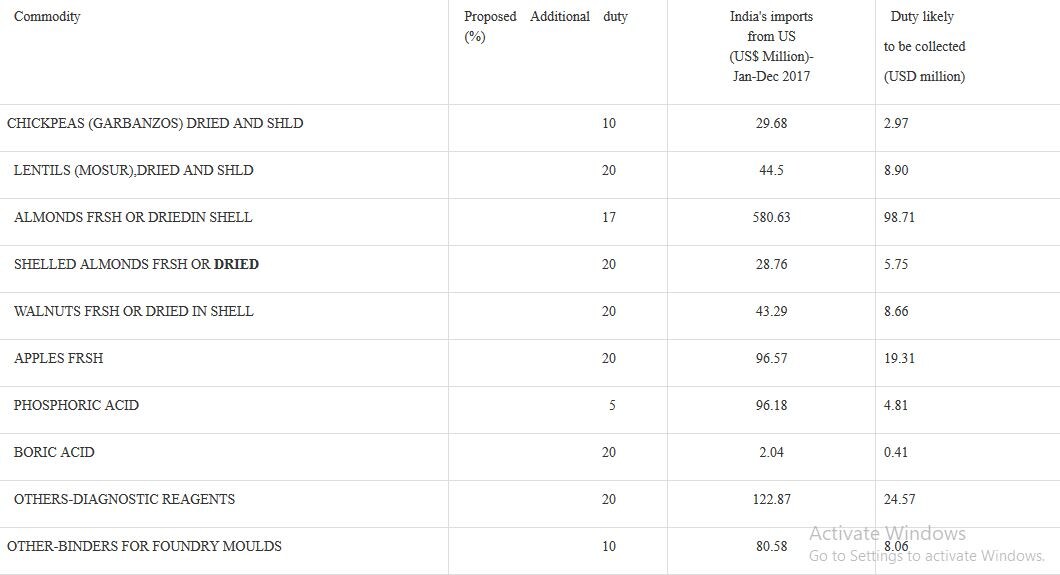
Task: Select the Proposed Additional duty header
Action: tap(546, 26)
